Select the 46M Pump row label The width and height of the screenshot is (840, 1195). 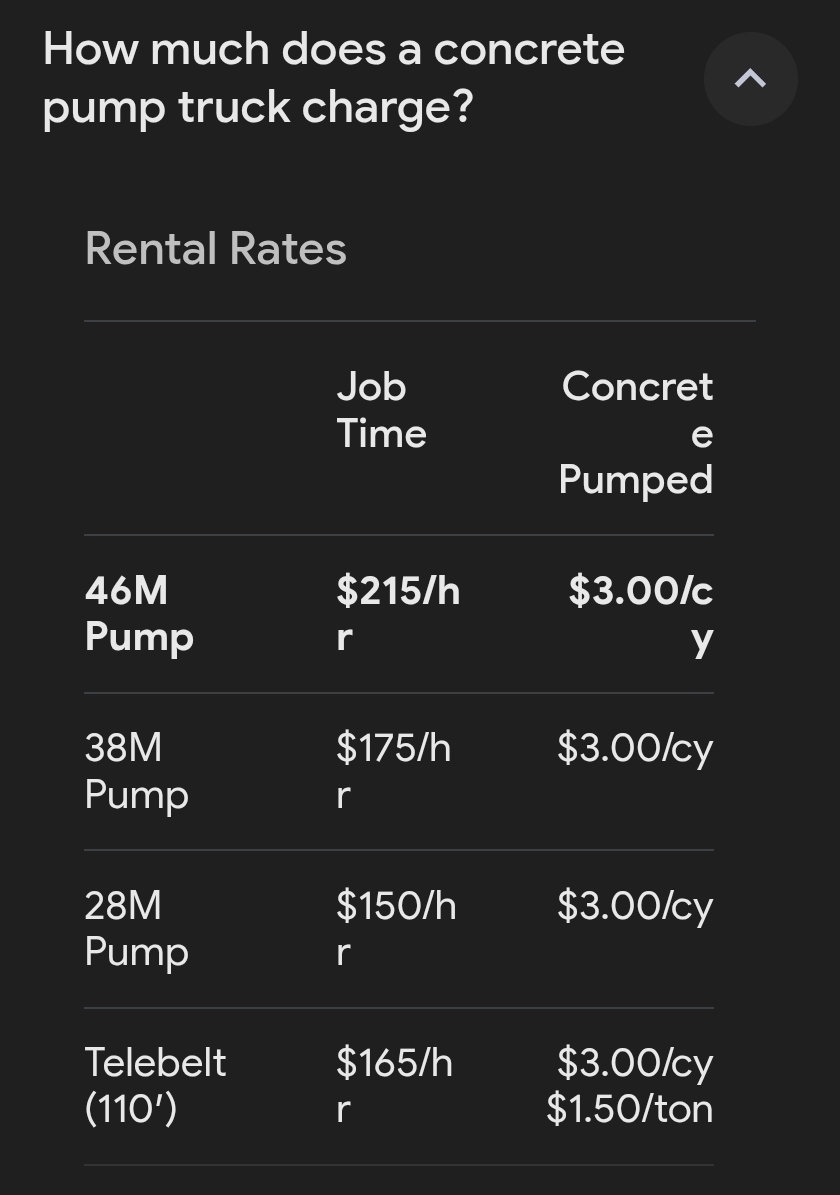139,614
